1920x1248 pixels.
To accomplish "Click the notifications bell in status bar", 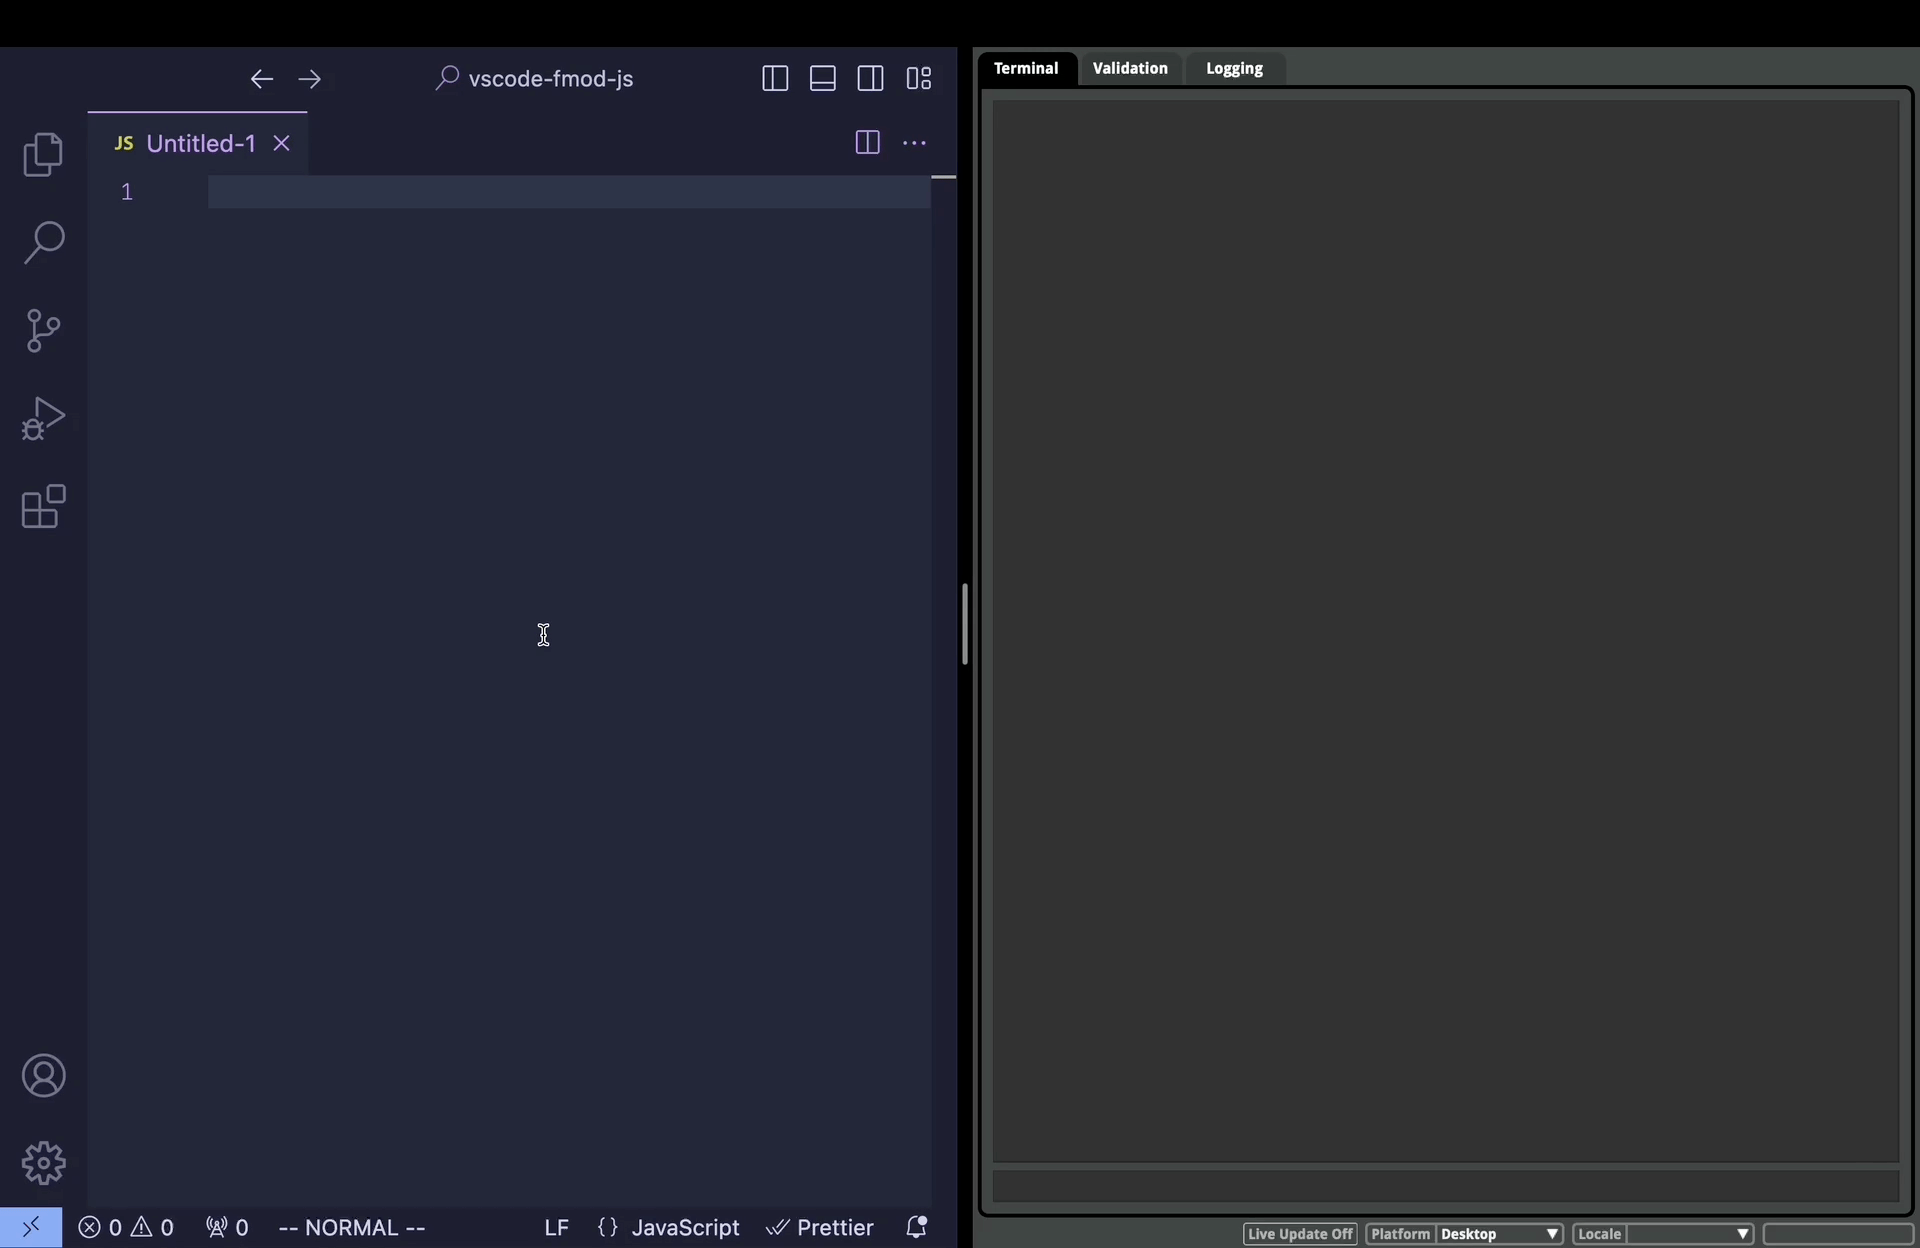I will point(916,1227).
